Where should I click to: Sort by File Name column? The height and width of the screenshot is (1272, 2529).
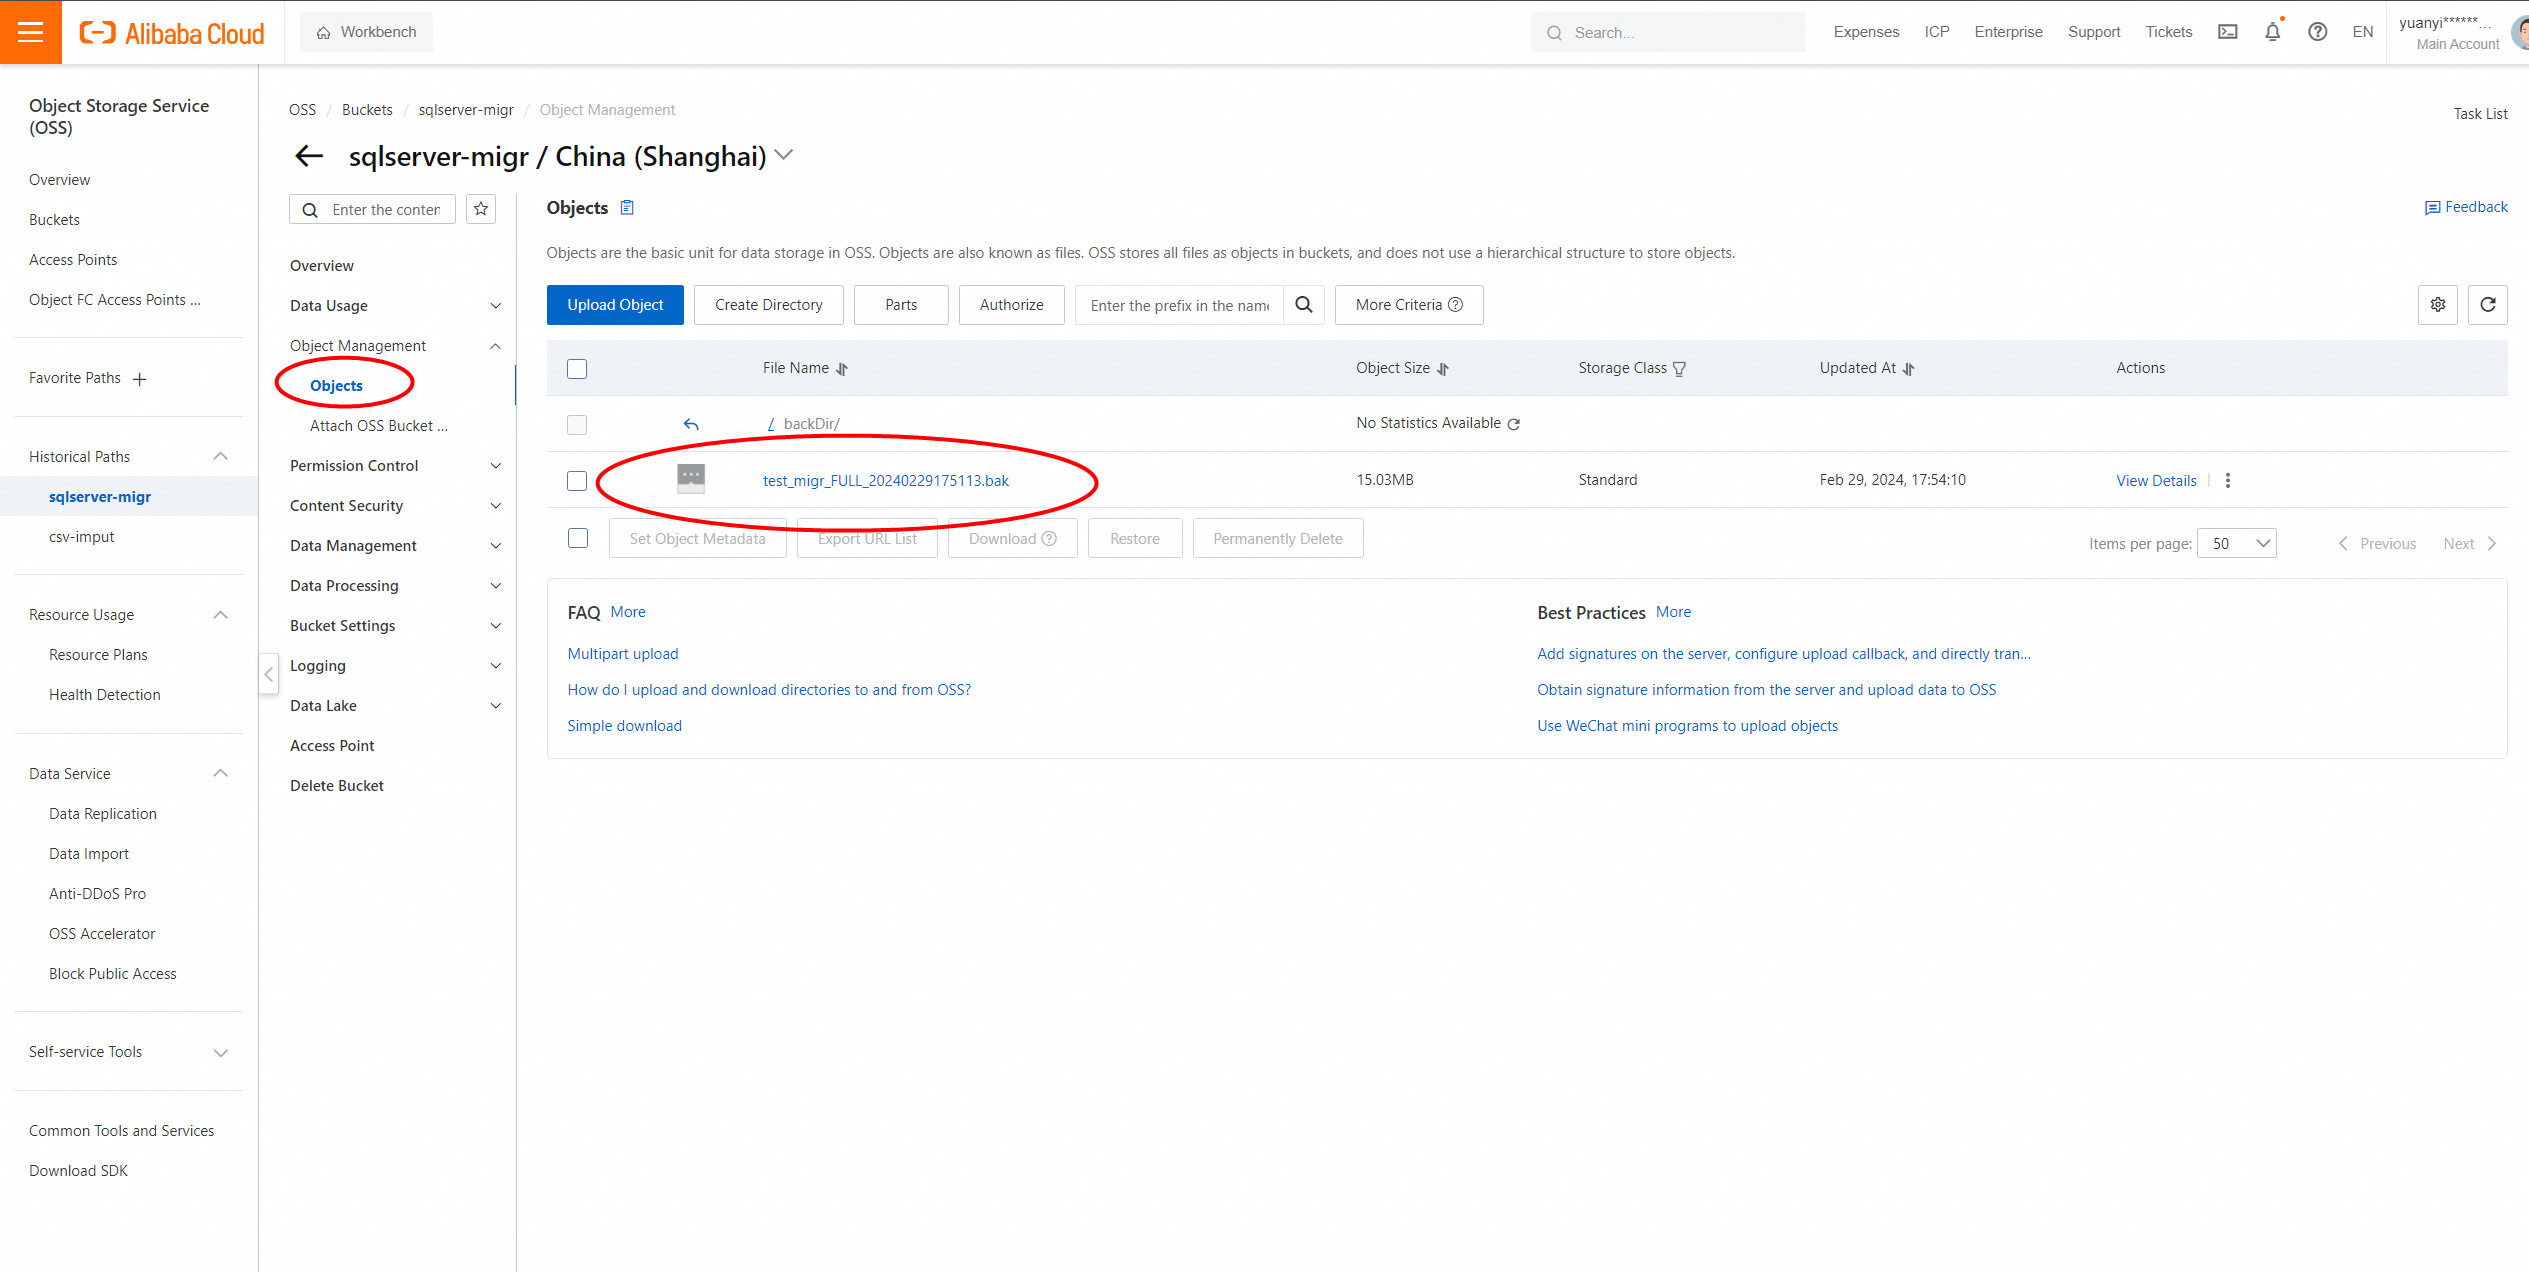842,369
